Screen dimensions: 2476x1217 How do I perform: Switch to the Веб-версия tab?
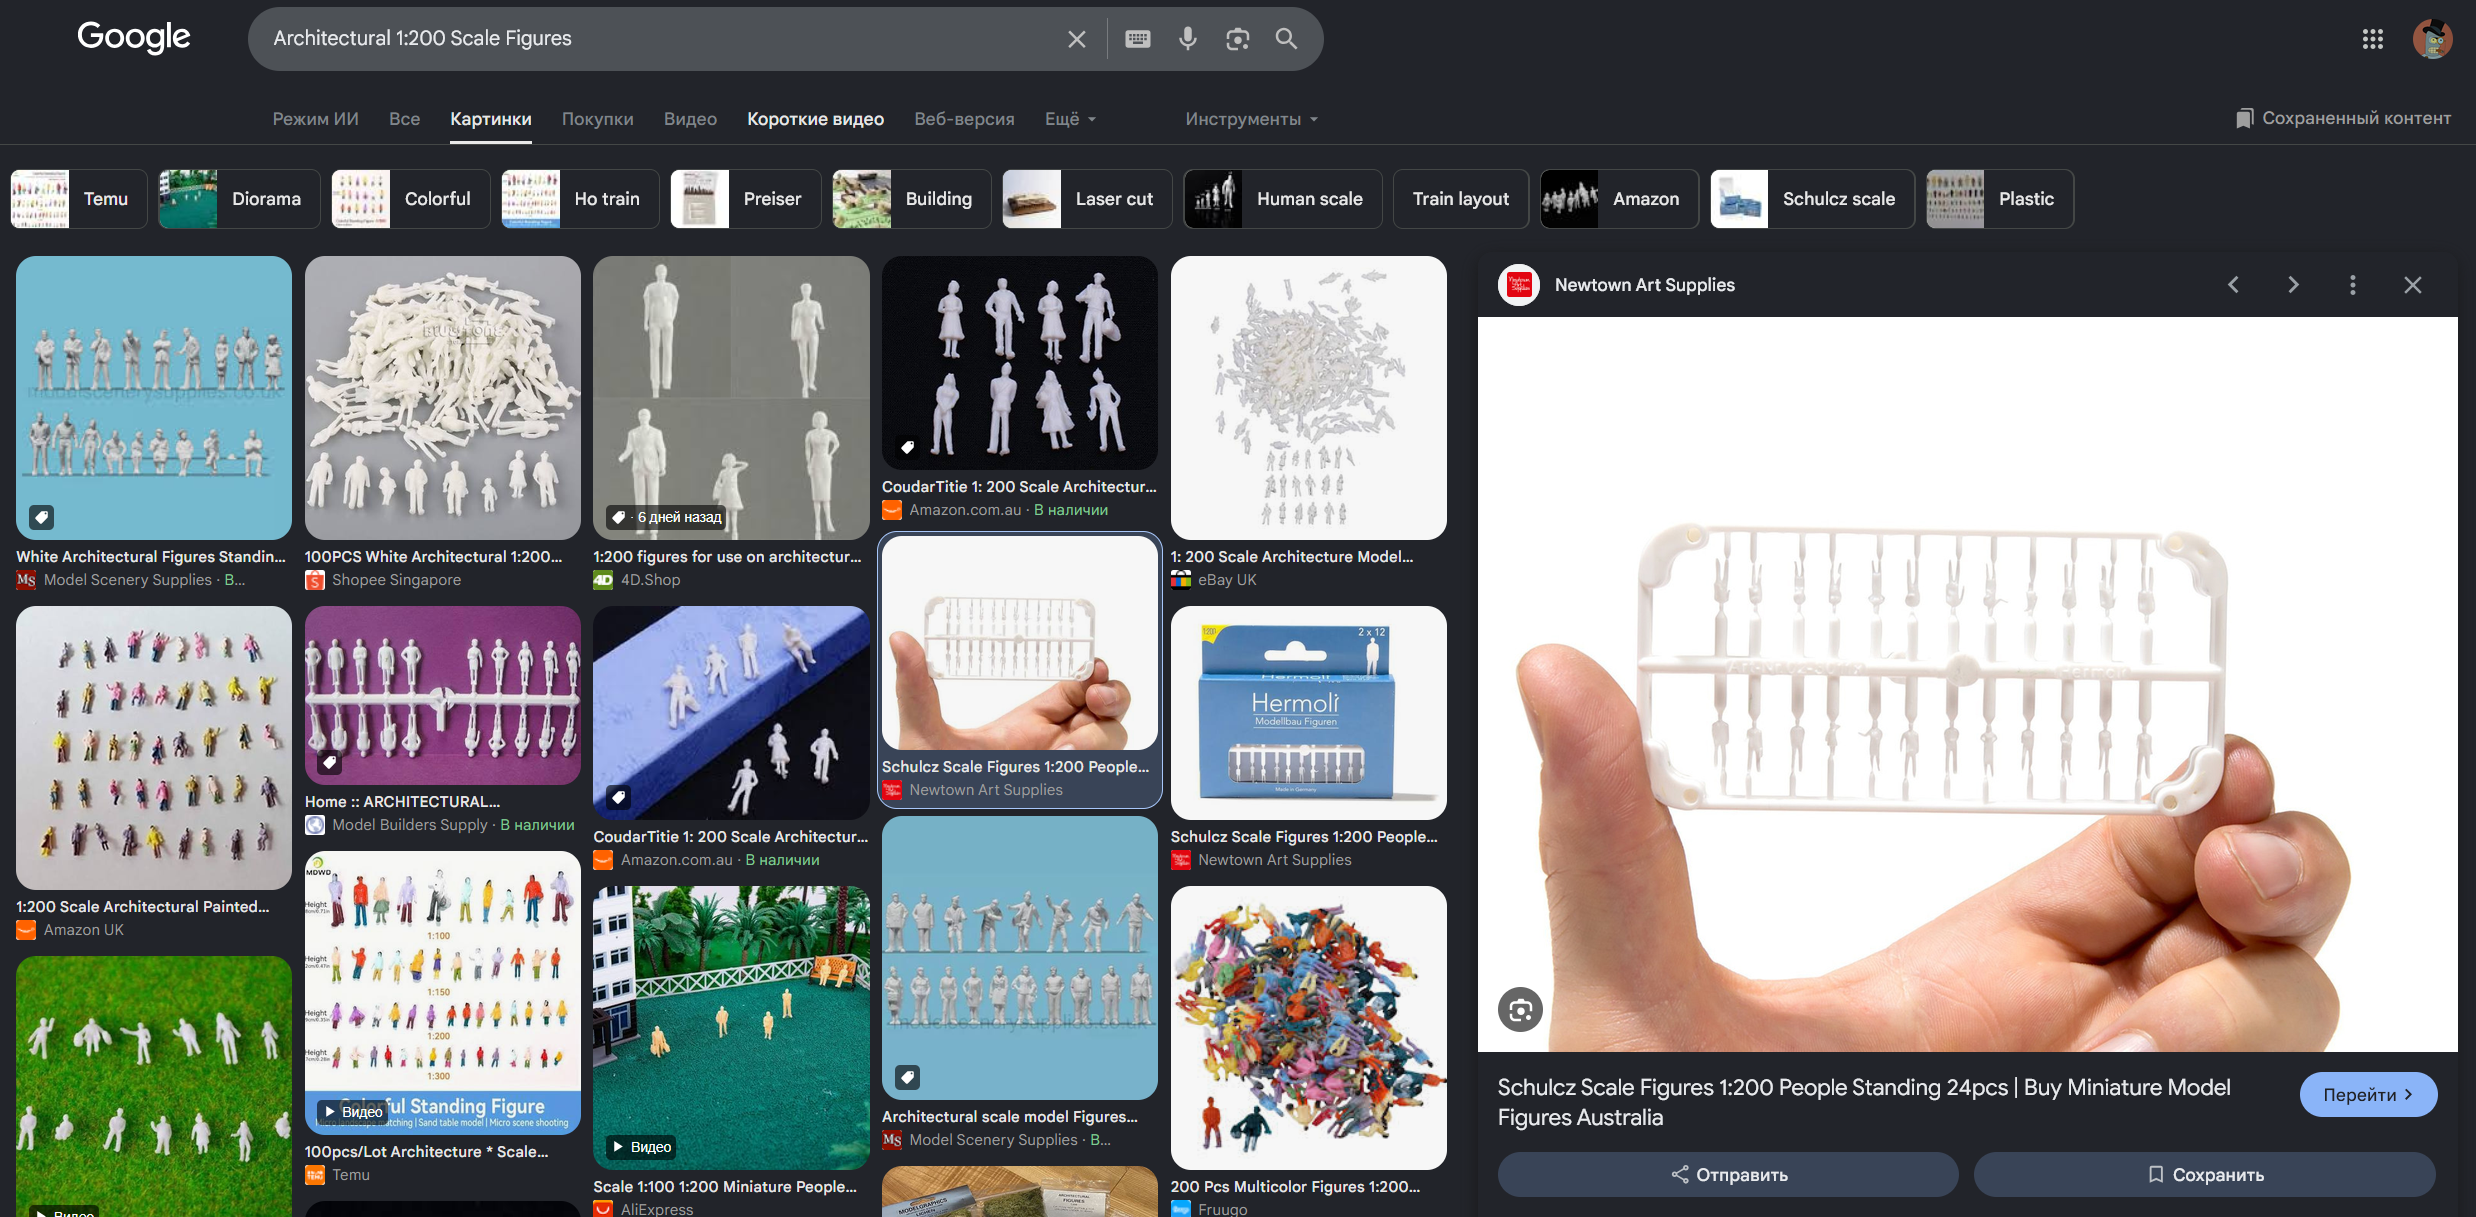pos(964,119)
